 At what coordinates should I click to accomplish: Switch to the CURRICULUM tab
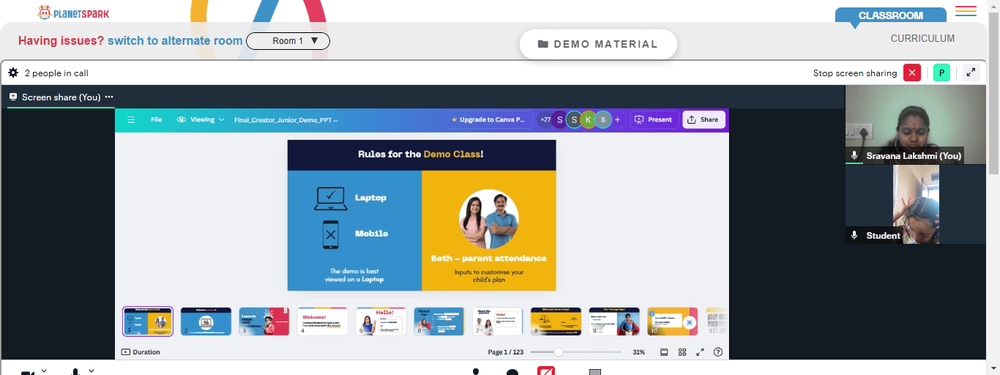pyautogui.click(x=922, y=38)
